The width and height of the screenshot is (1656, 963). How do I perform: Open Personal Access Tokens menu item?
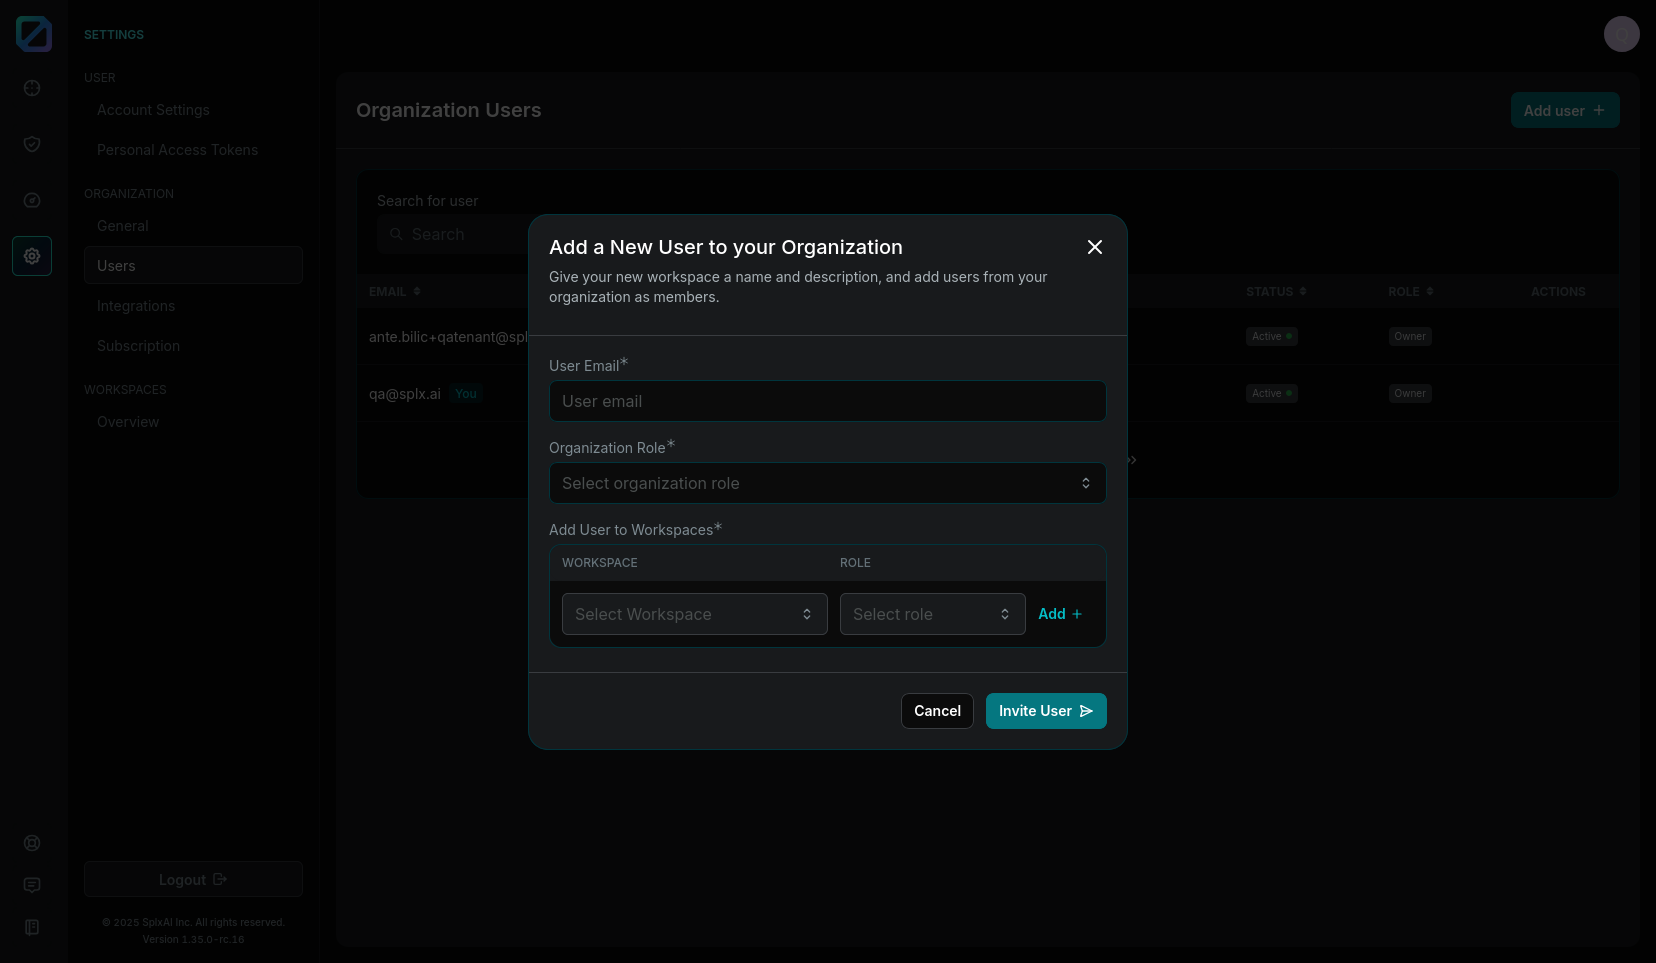pyautogui.click(x=177, y=150)
